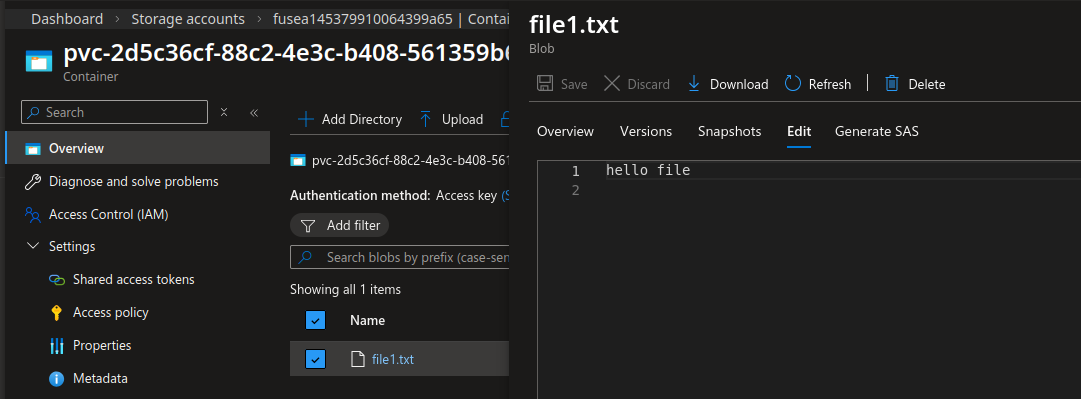The width and height of the screenshot is (1081, 399).
Task: Collapse the Settings section chevron
Action: point(32,246)
